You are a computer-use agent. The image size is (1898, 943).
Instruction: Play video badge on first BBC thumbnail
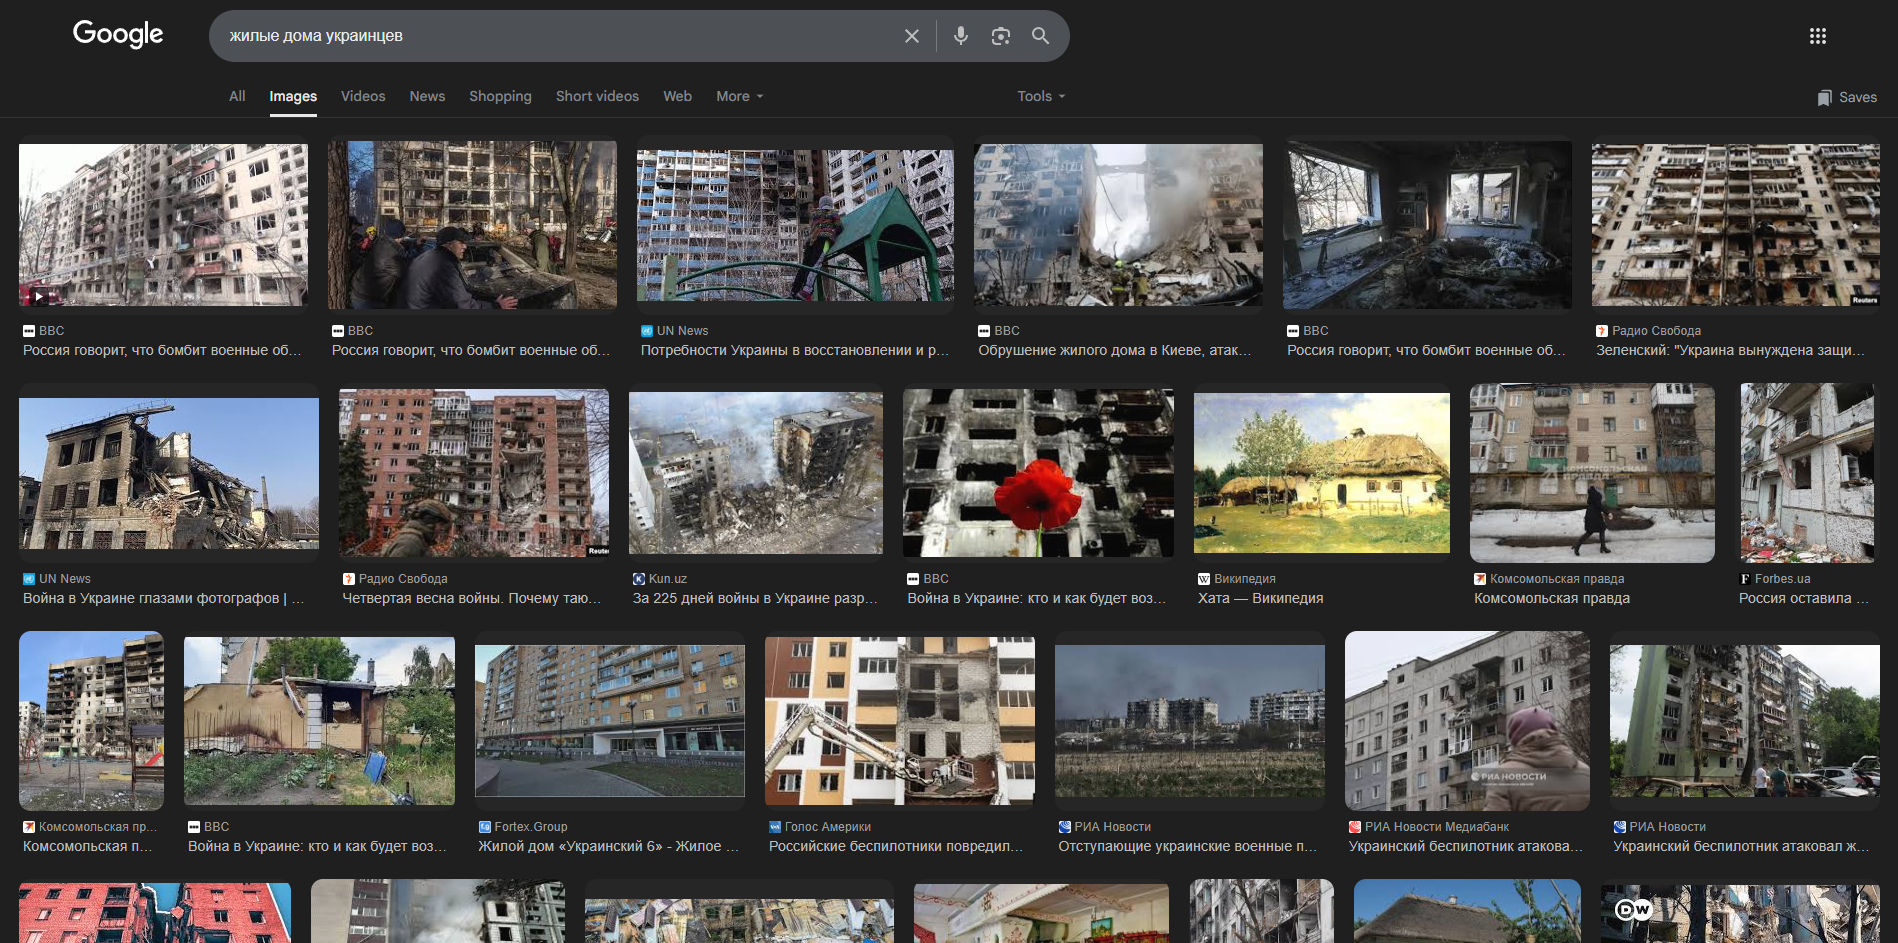38,296
